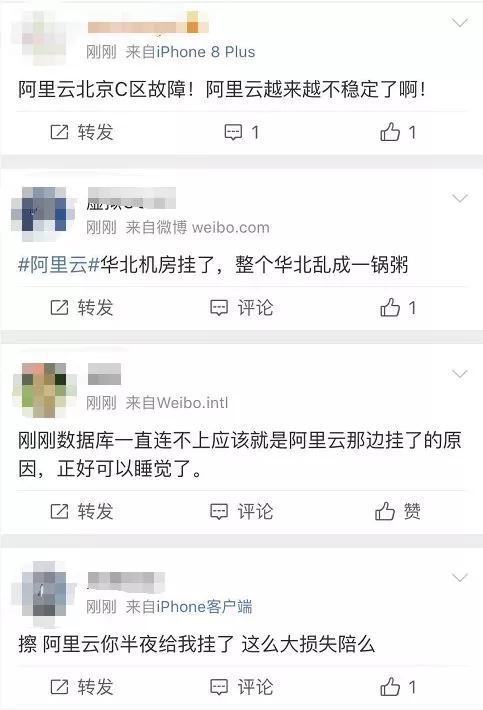This screenshot has width=483, height=710.
Task: Expand the chevron on the Weibo.intl post
Action: (x=460, y=374)
